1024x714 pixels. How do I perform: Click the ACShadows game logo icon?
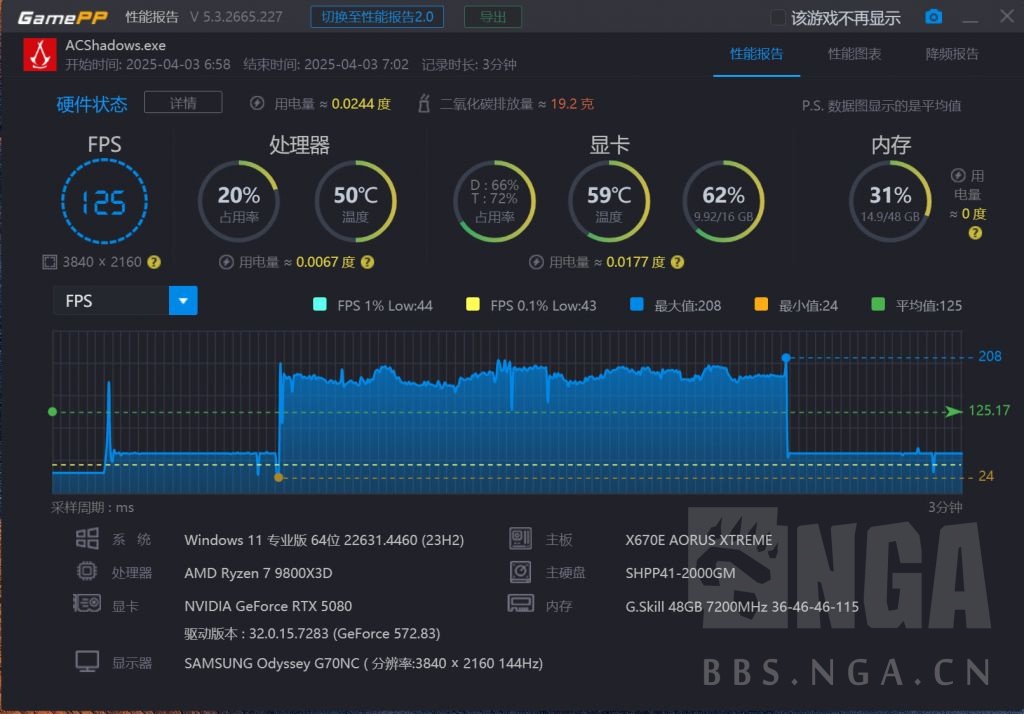click(x=39, y=53)
